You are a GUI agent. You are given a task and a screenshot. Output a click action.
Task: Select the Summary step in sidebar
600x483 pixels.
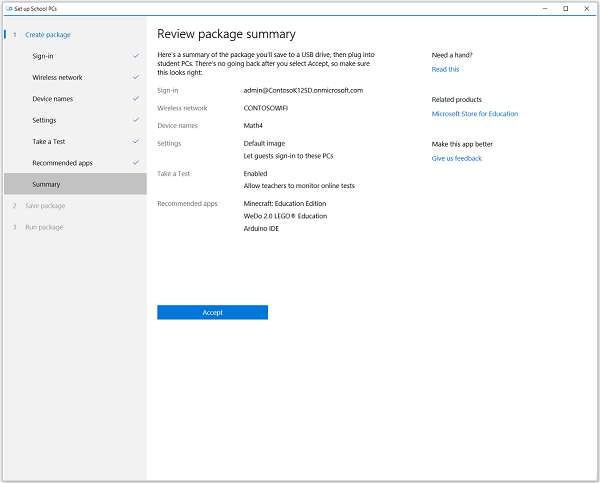(46, 184)
